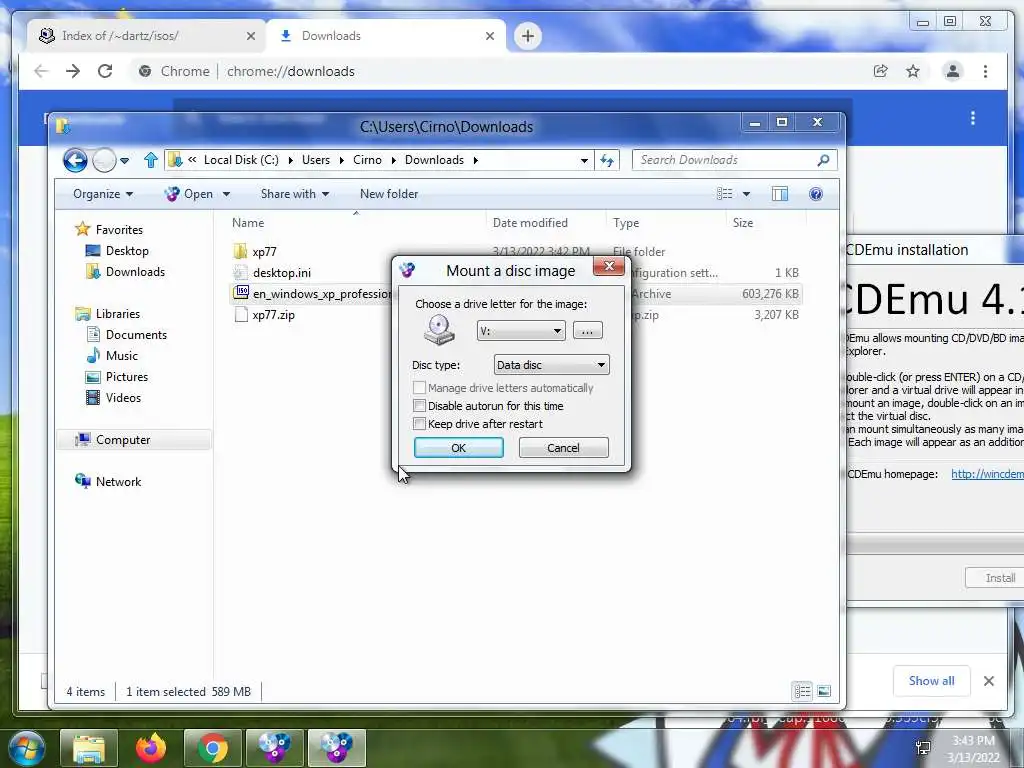Open the drive letter V: dropdown
This screenshot has height=768, width=1024.
click(520, 330)
